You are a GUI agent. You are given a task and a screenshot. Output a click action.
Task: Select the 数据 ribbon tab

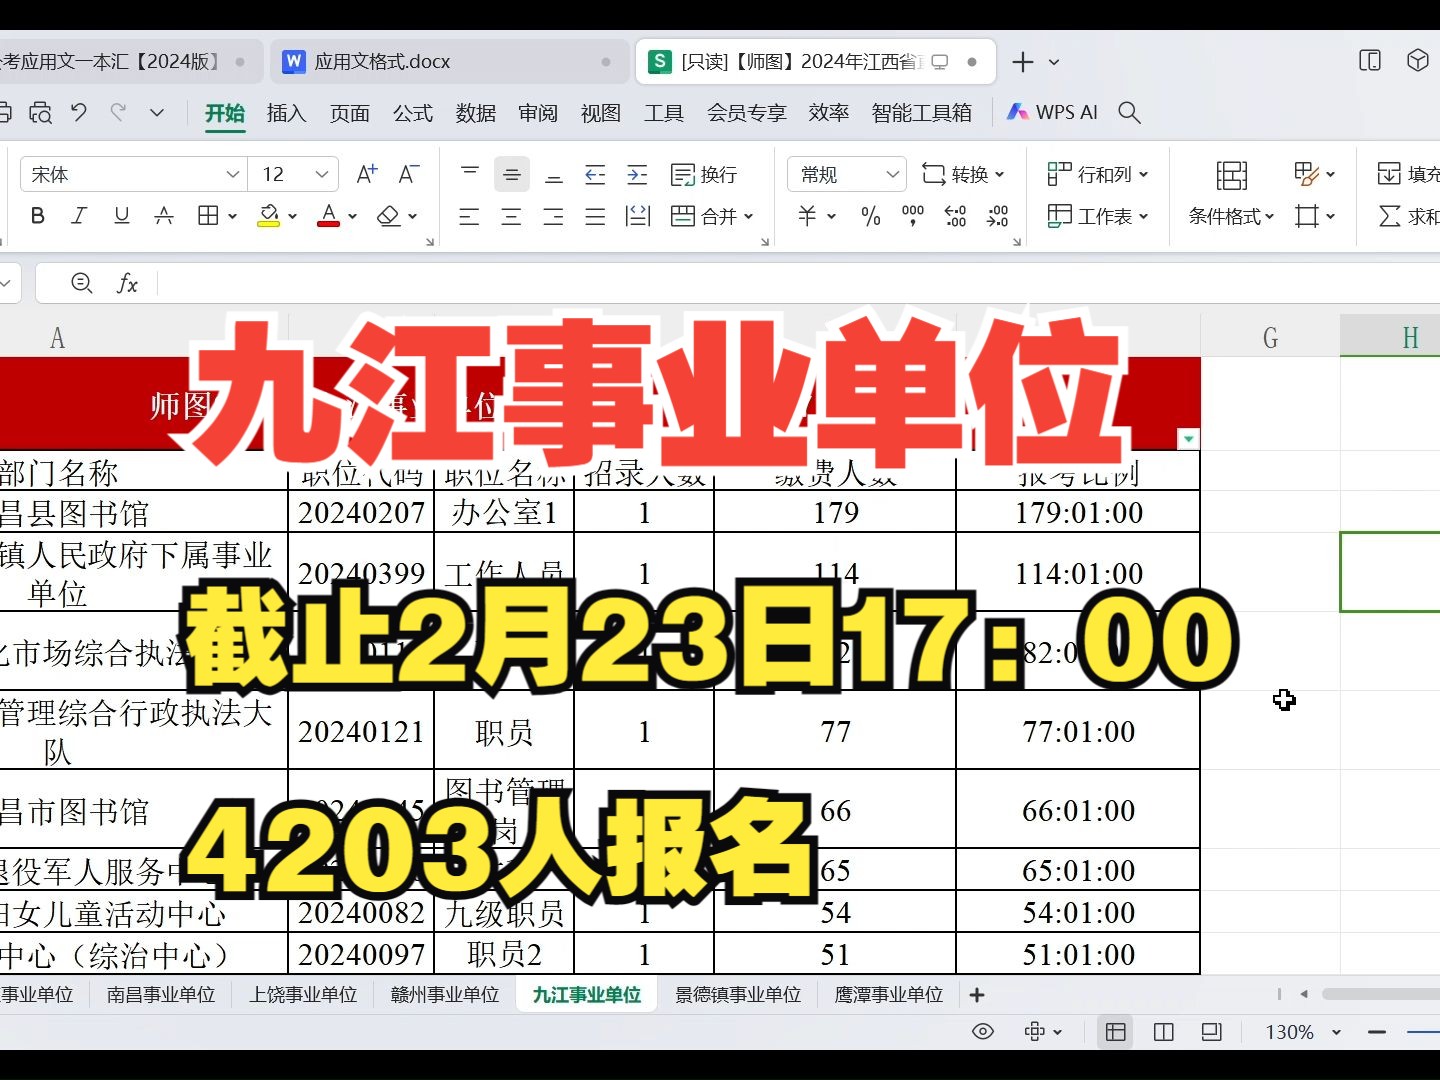[476, 113]
